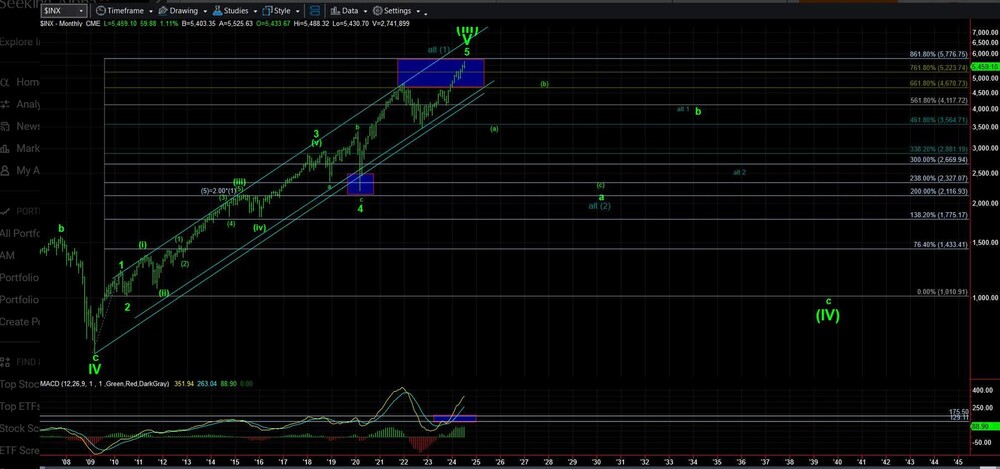Expand the Timeframe dropdown arrow
The width and height of the screenshot is (1000, 469).
(x=150, y=11)
